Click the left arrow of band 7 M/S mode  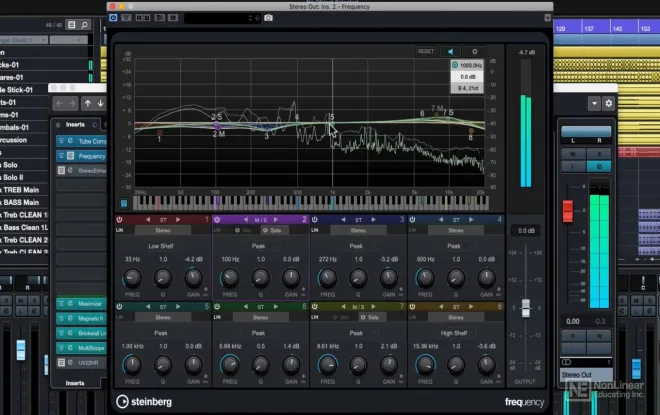tap(343, 307)
